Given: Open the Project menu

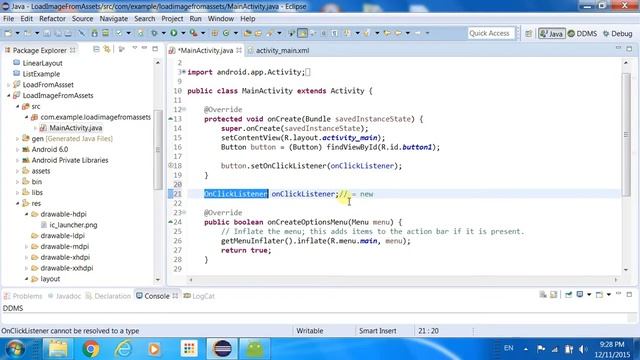Looking at the screenshot, I should point(172,18).
